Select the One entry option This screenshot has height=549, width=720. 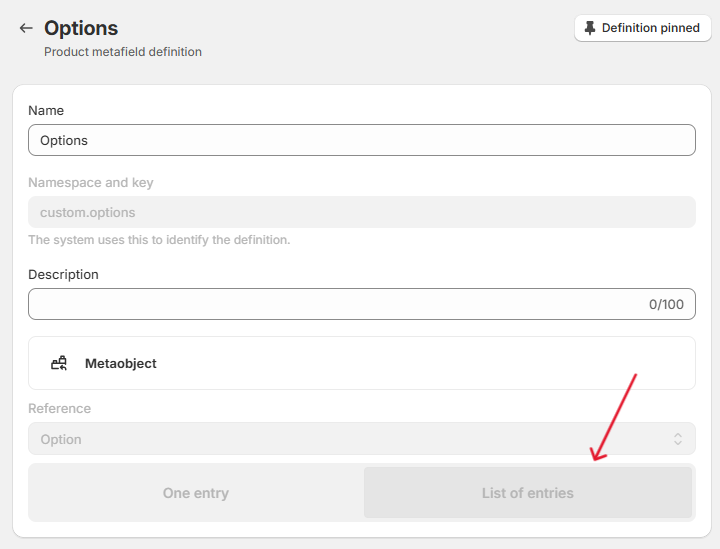196,493
